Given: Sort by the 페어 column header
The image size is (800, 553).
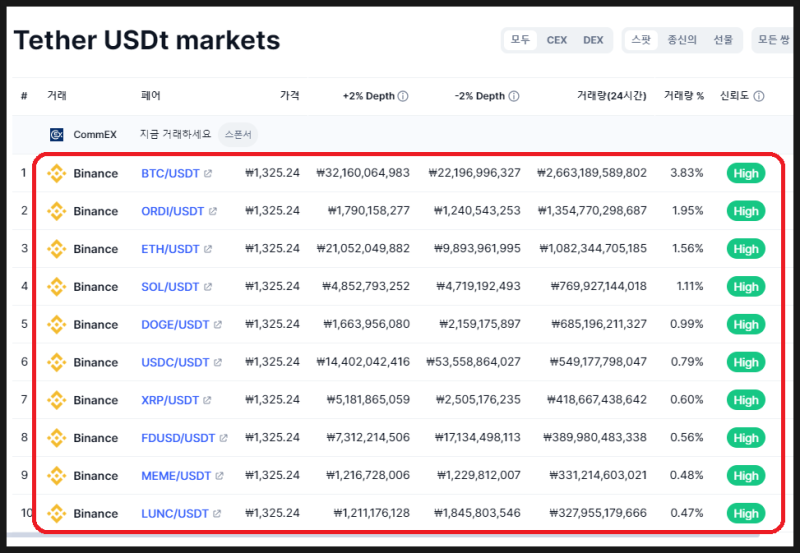Looking at the screenshot, I should point(151,95).
